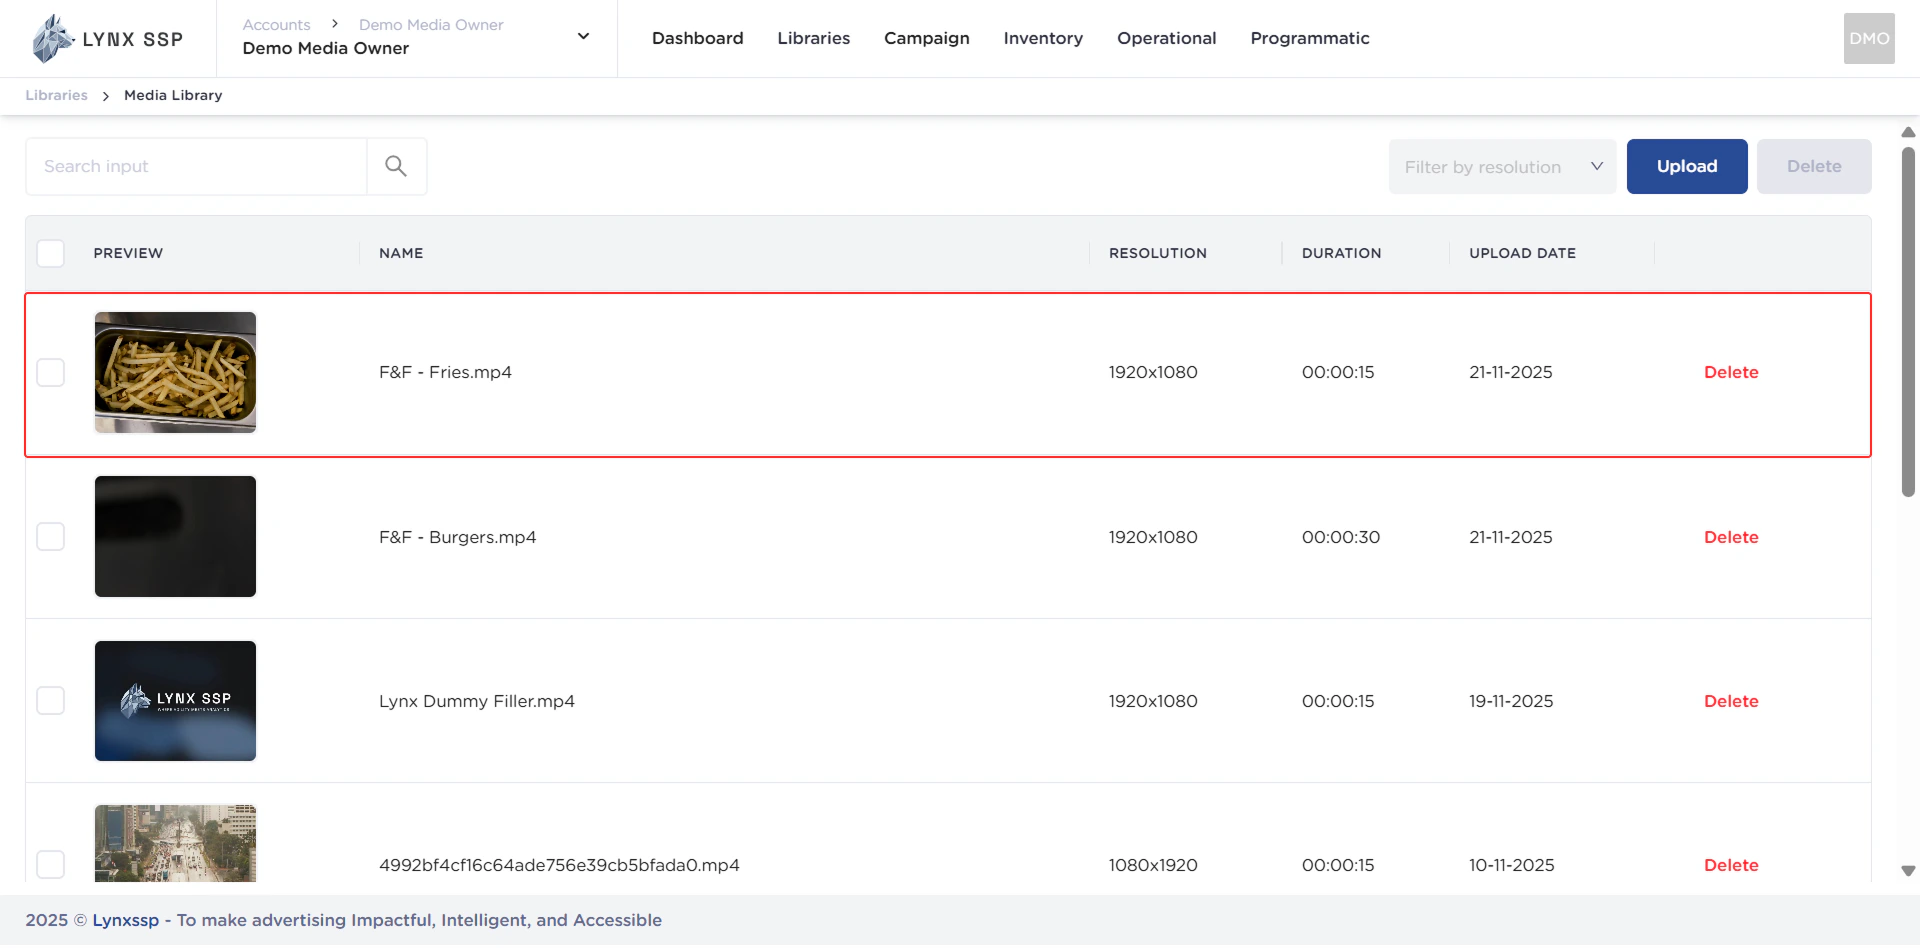Open the Programmatic menu

pyautogui.click(x=1310, y=38)
